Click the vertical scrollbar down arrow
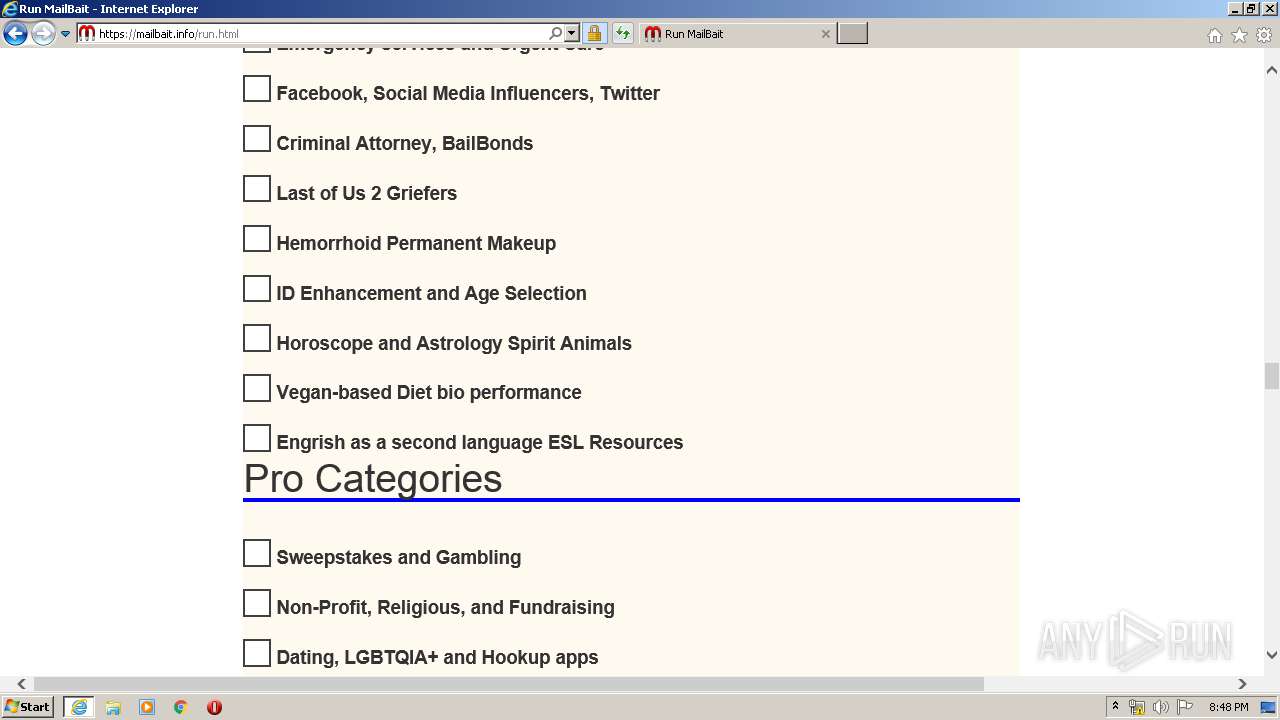Image resolution: width=1280 pixels, height=720 pixels. tap(1272, 655)
